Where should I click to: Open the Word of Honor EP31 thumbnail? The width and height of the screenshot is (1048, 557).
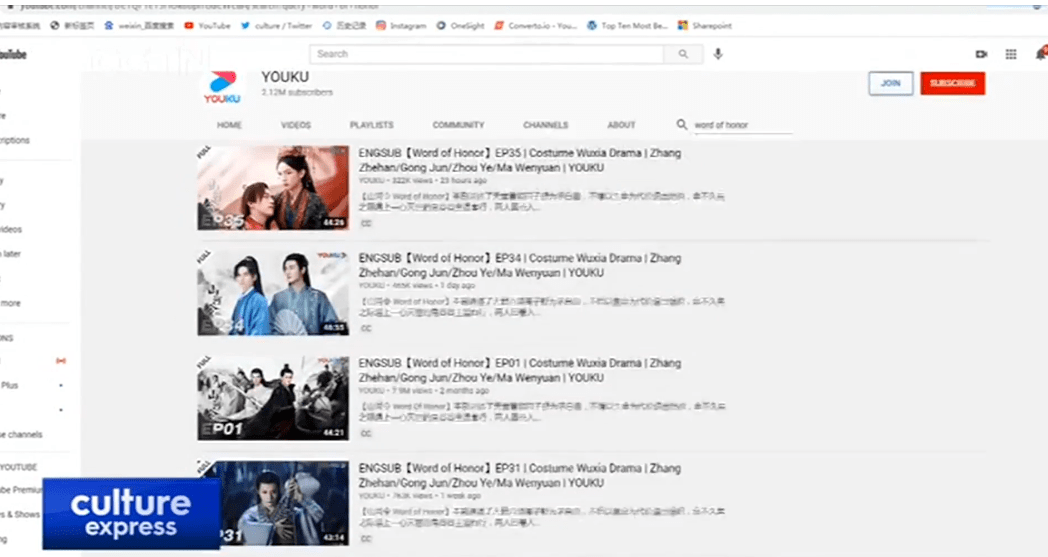click(273, 503)
